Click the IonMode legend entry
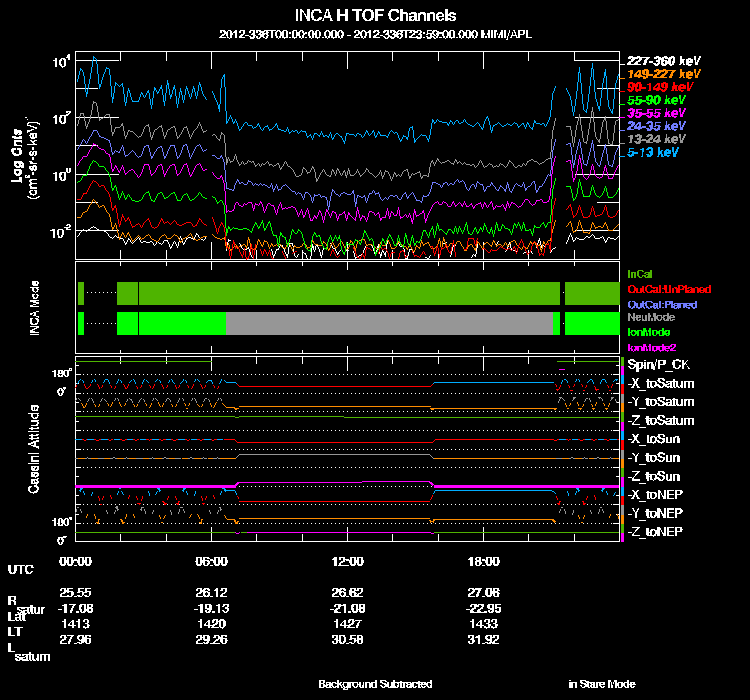Viewport: 750px width, 700px height. tap(649, 332)
